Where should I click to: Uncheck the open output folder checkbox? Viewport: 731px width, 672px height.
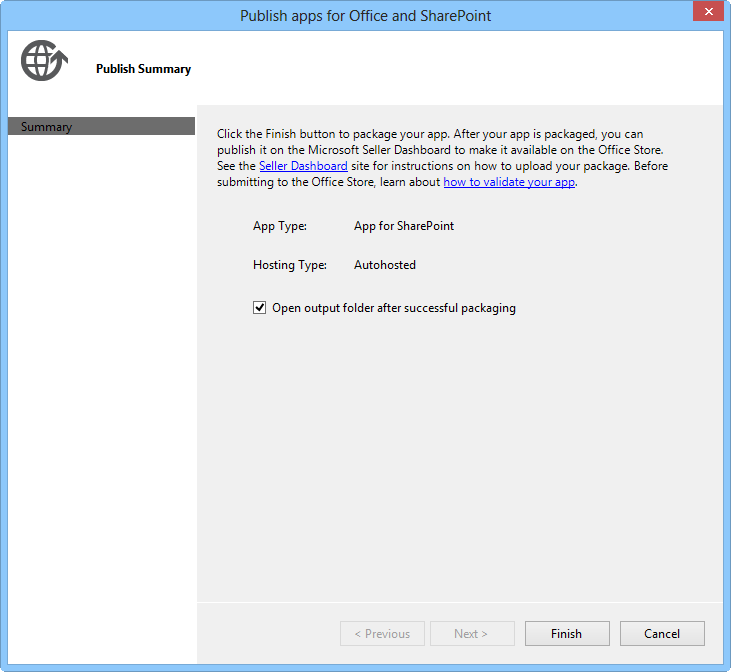[x=260, y=308]
